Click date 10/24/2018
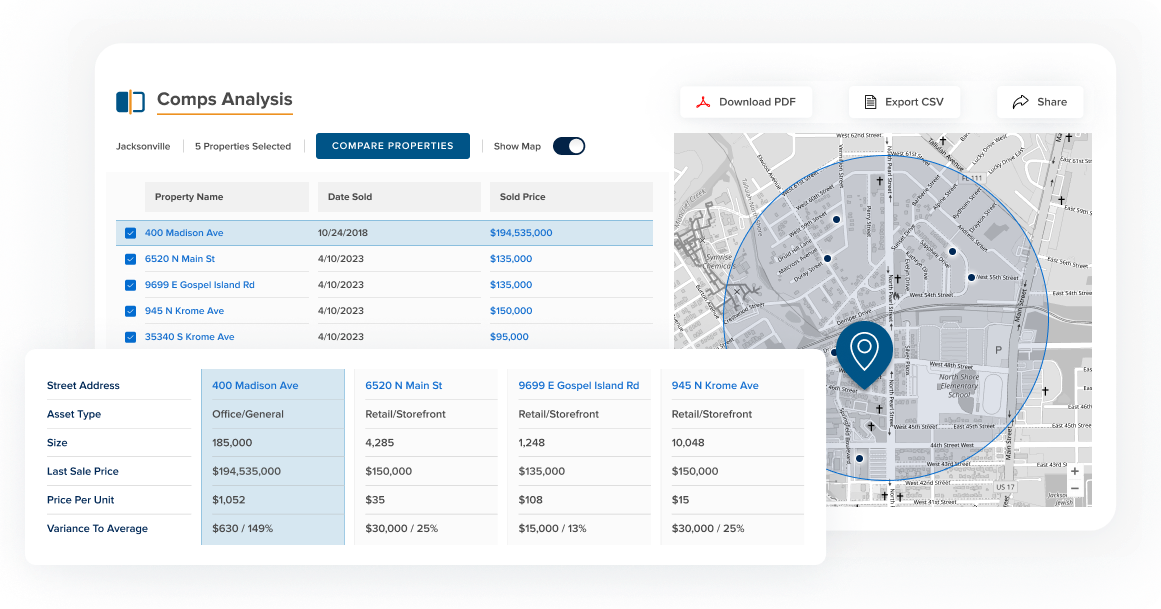 (343, 233)
